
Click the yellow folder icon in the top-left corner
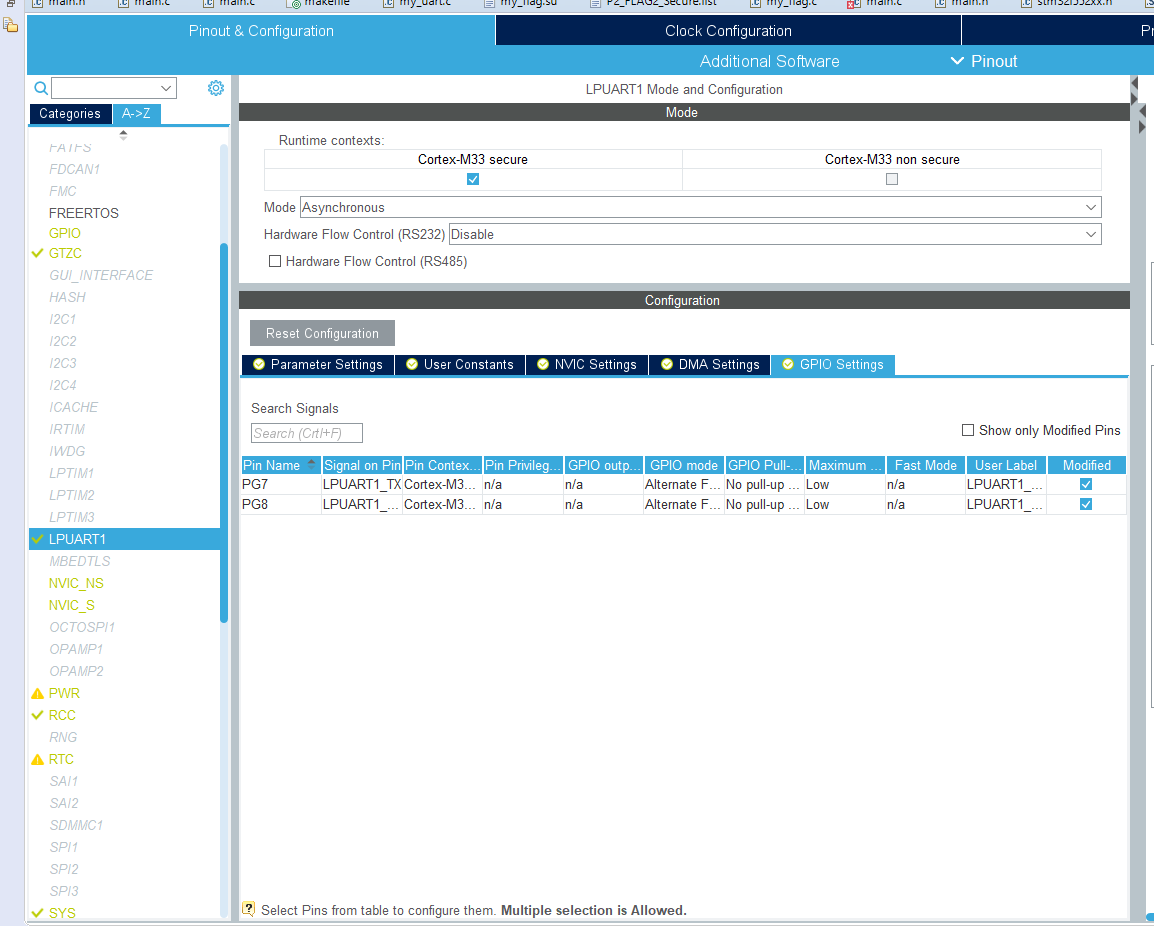(x=11, y=25)
